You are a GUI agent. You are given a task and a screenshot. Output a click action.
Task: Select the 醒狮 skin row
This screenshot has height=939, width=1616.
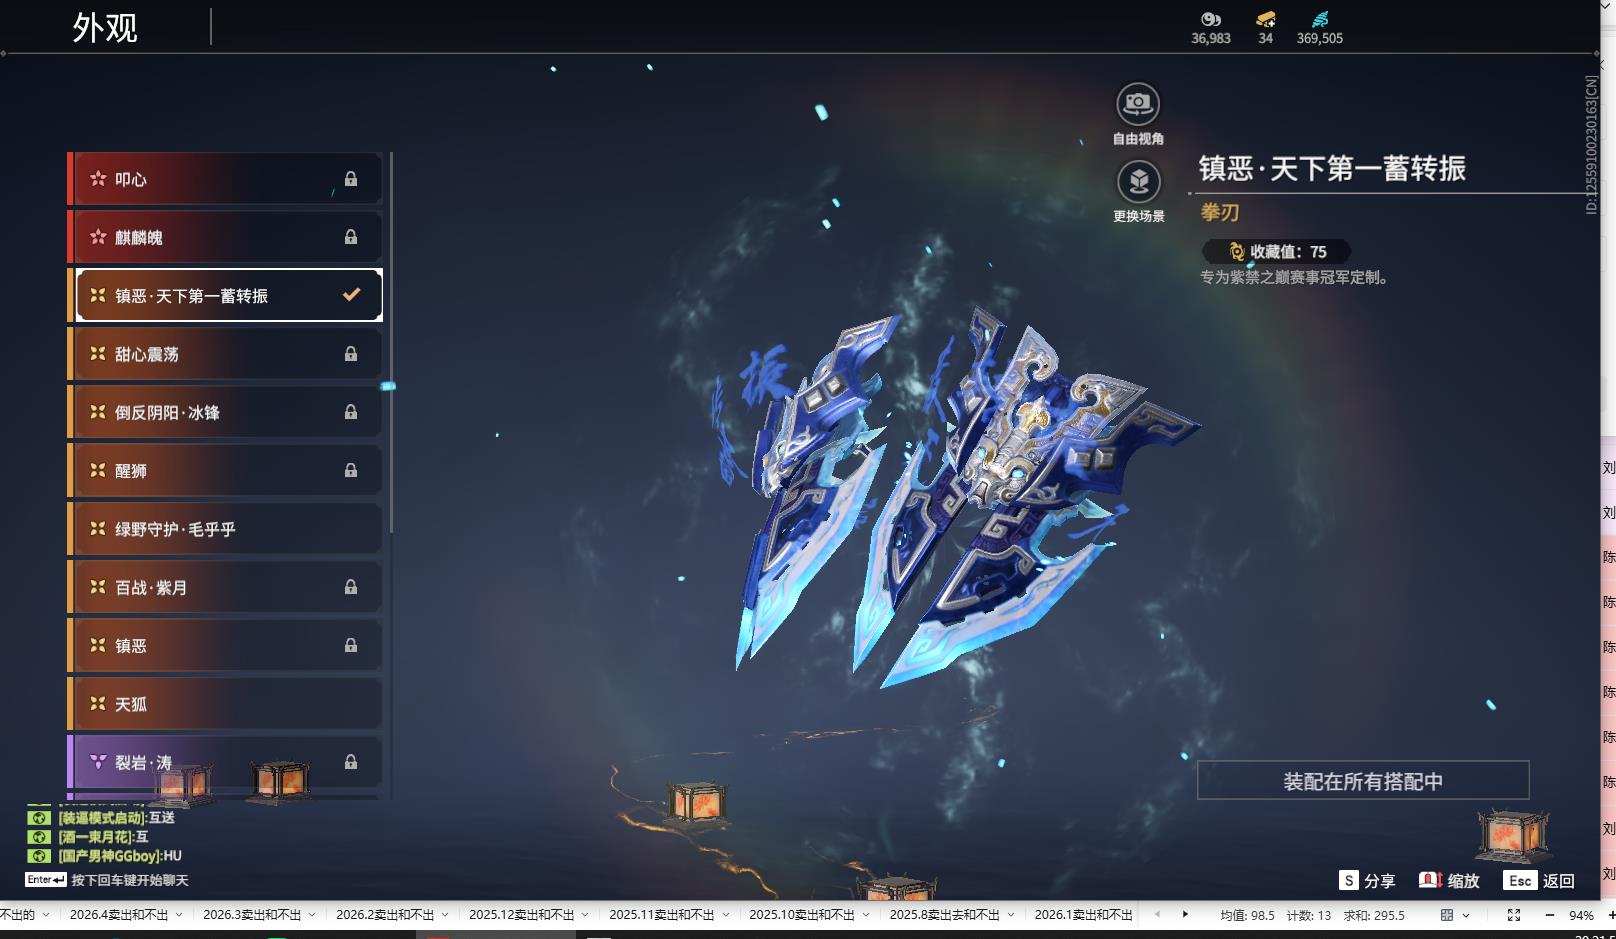tap(225, 470)
